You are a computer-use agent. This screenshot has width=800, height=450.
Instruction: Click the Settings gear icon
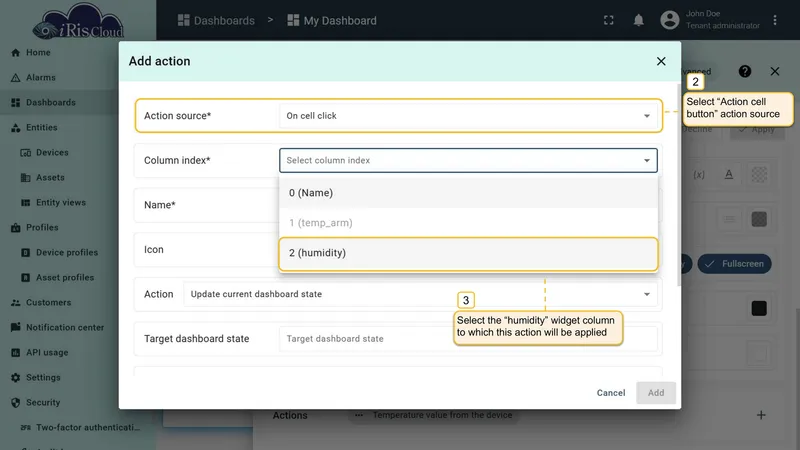(15, 378)
